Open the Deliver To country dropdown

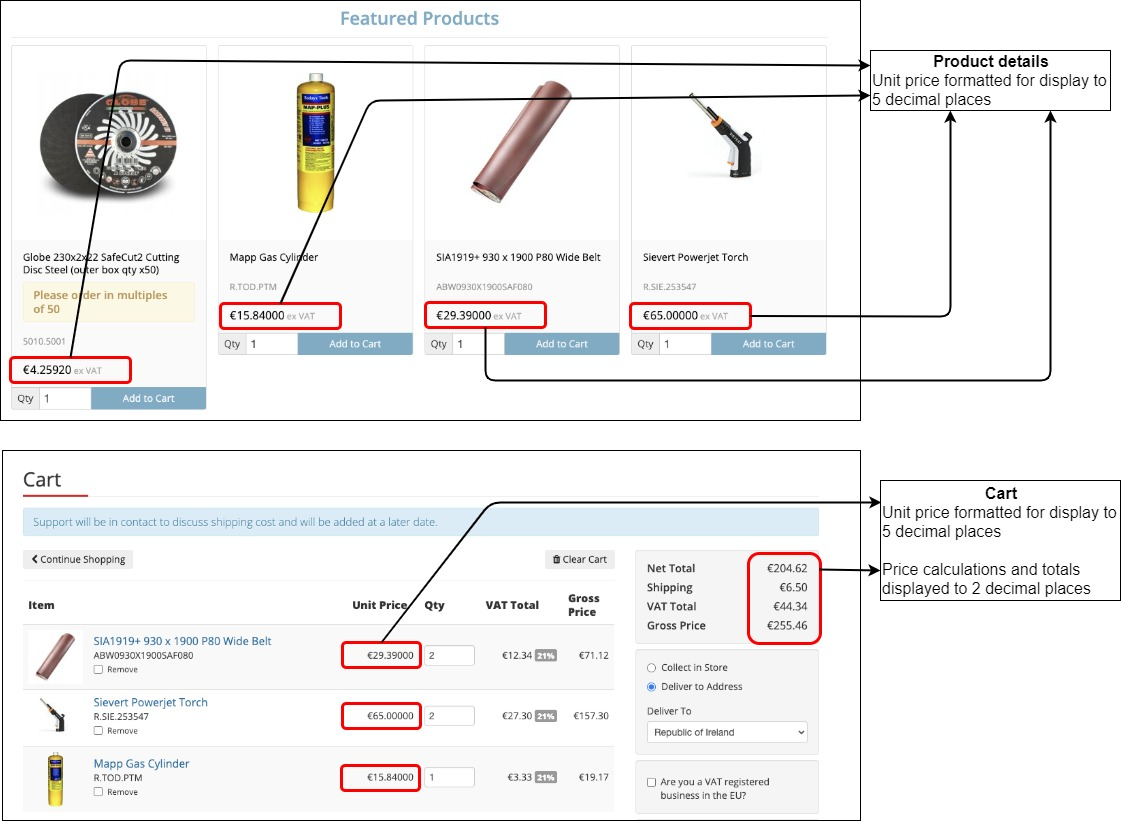pyautogui.click(x=727, y=732)
